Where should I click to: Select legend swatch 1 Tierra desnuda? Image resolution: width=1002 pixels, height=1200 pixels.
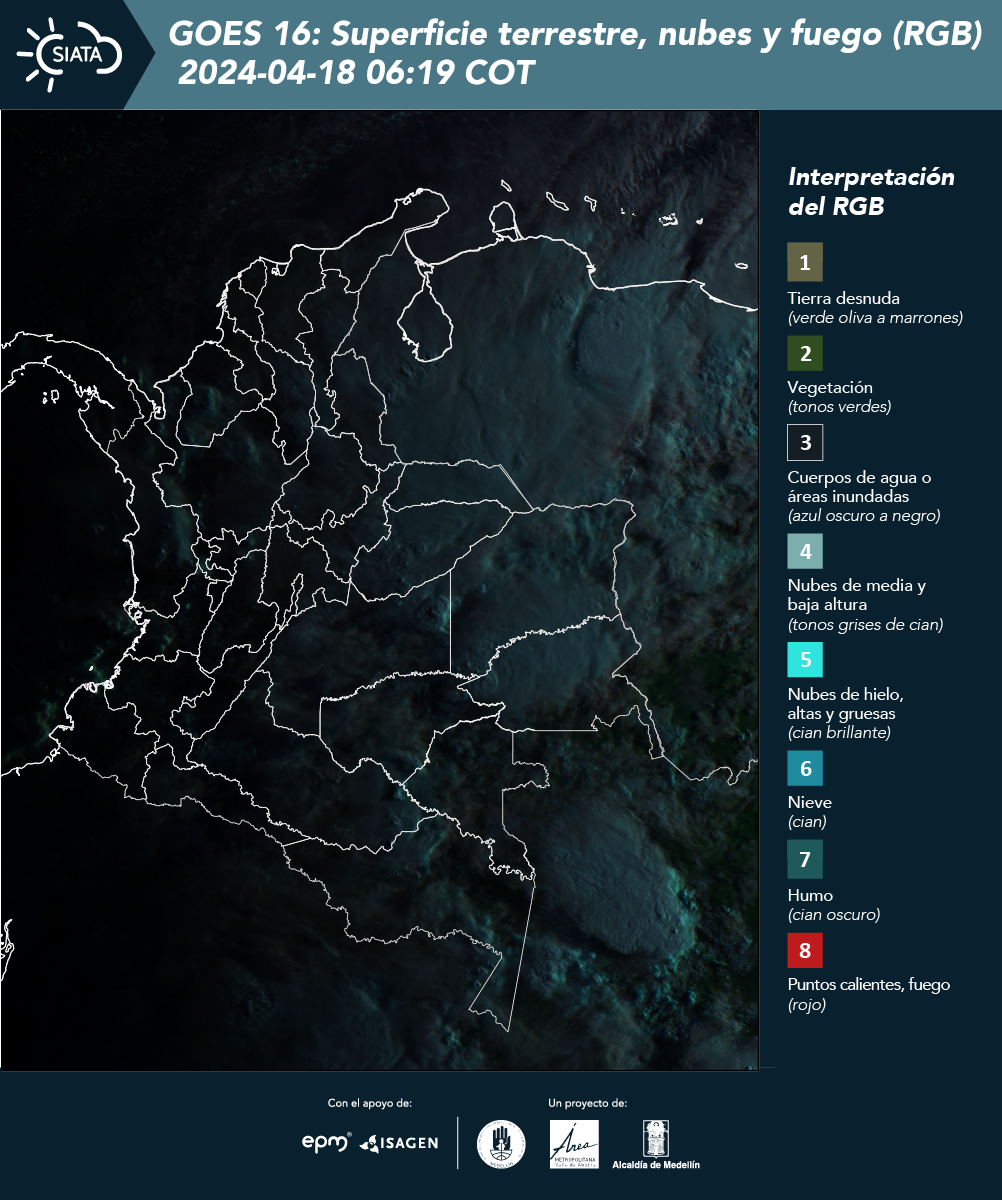pyautogui.click(x=805, y=263)
